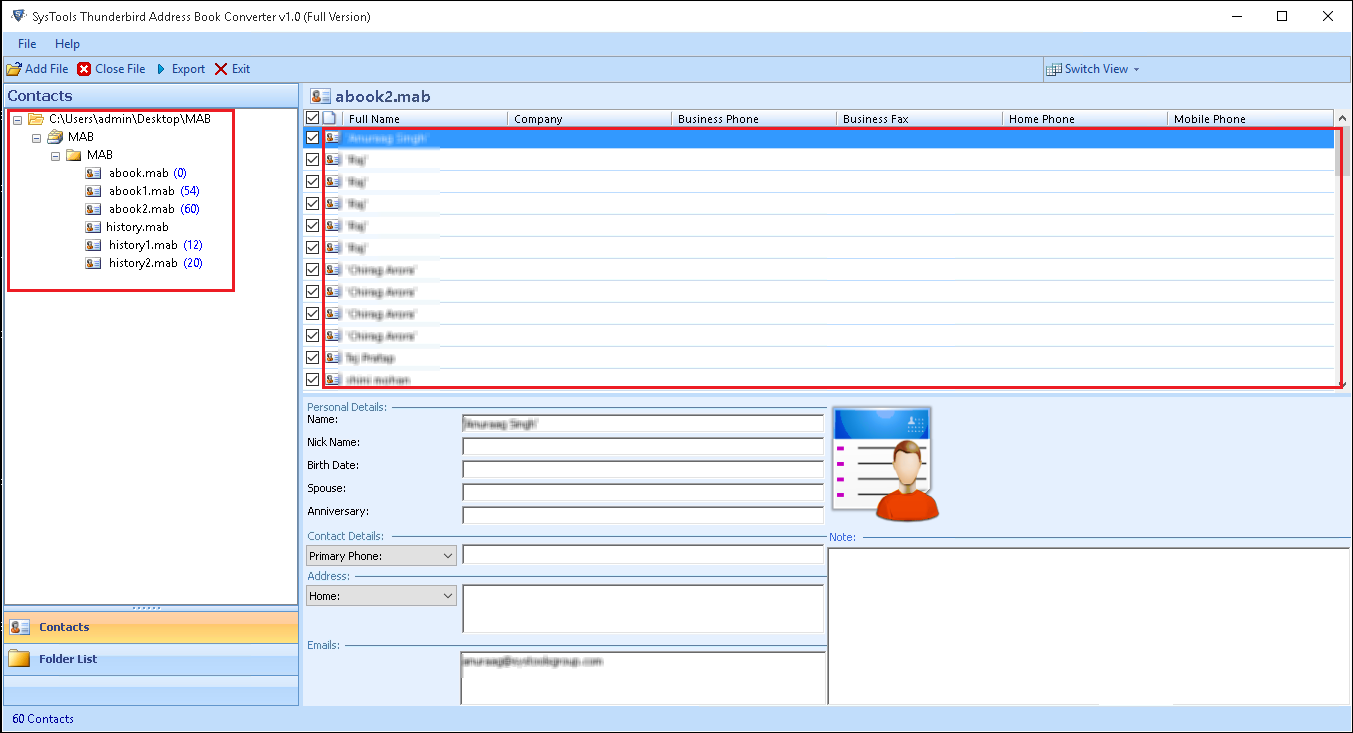Open the Primary Phone dropdown
The image size is (1353, 733).
click(x=381, y=555)
